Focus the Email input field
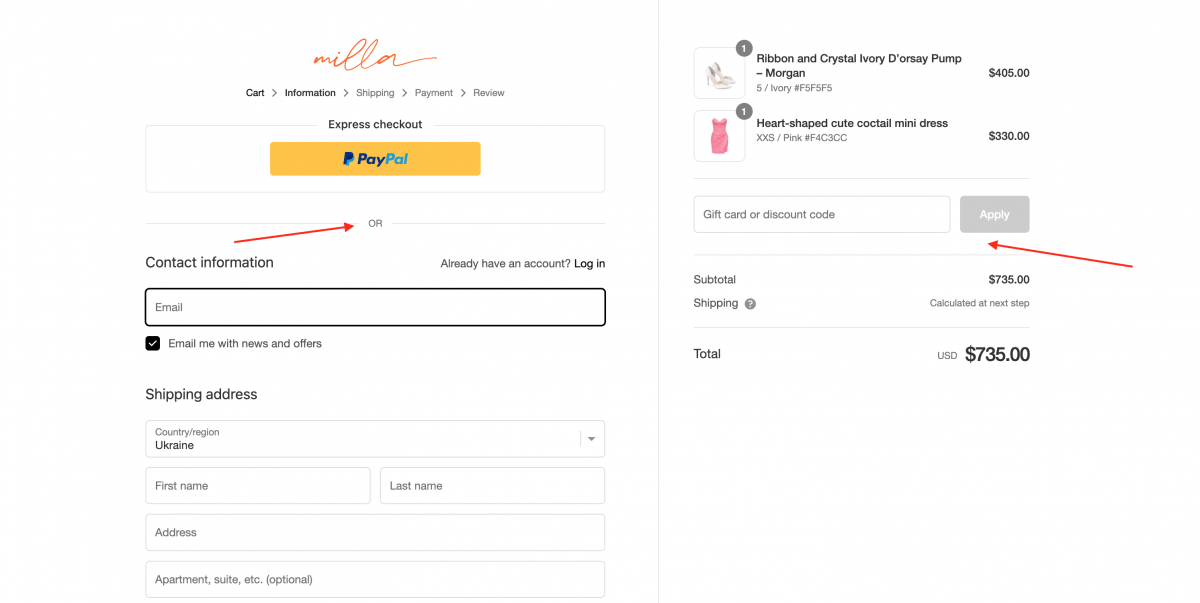Screen dimensions: 1200x603 375,307
